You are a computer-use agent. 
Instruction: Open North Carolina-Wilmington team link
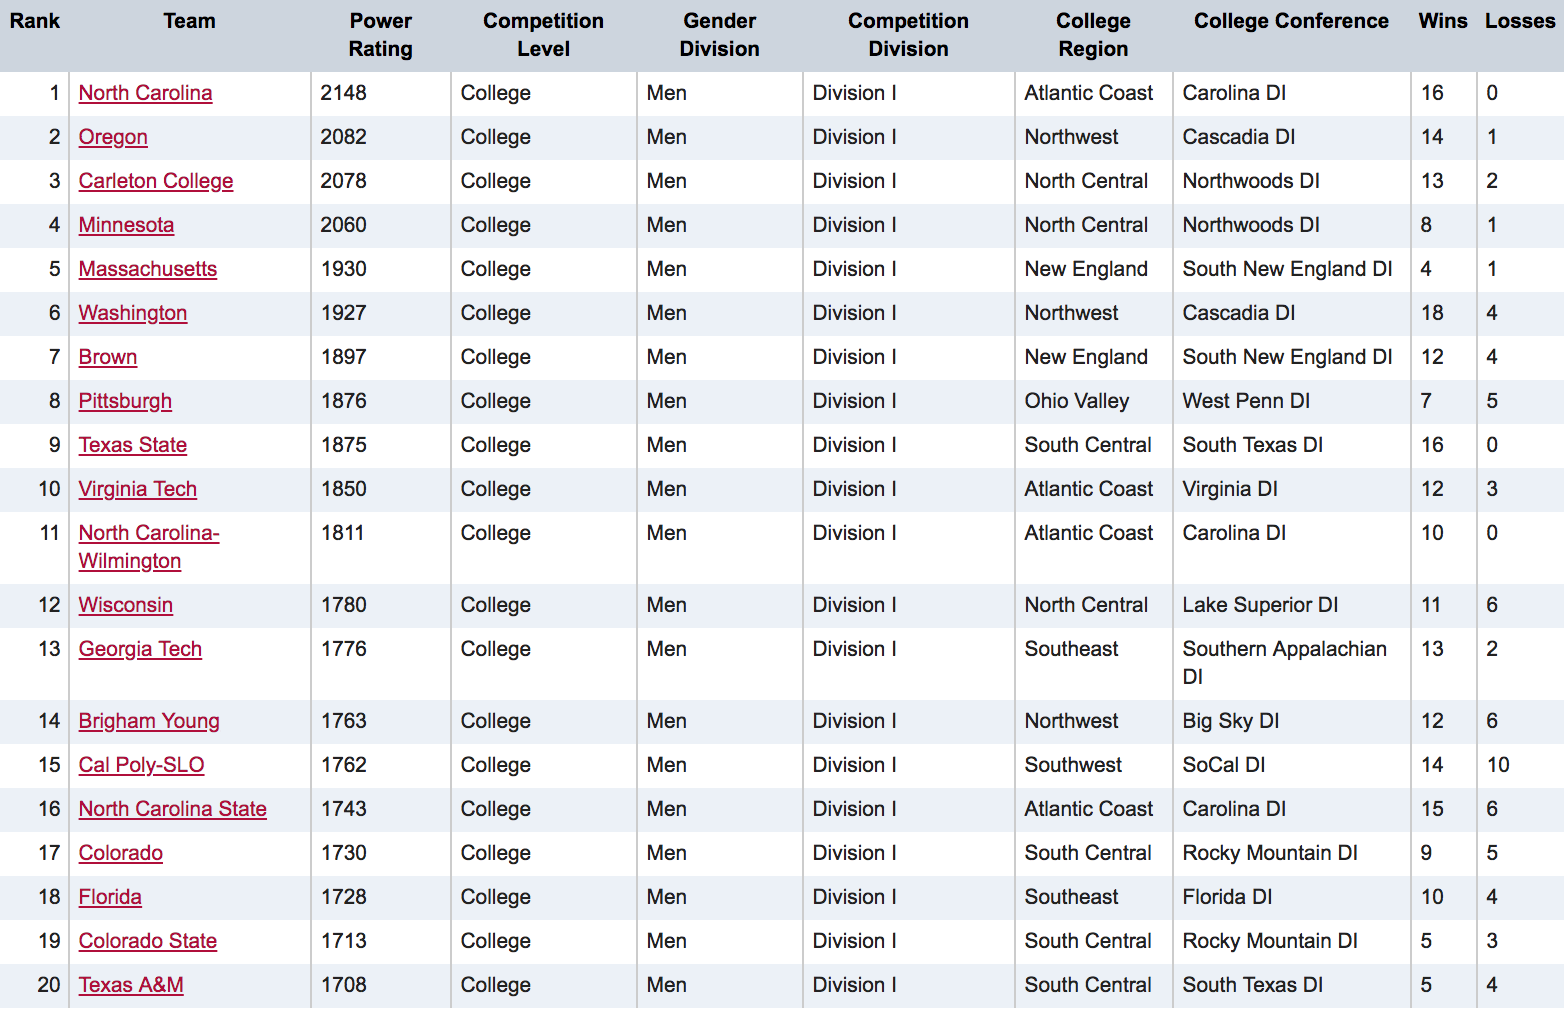(x=148, y=534)
